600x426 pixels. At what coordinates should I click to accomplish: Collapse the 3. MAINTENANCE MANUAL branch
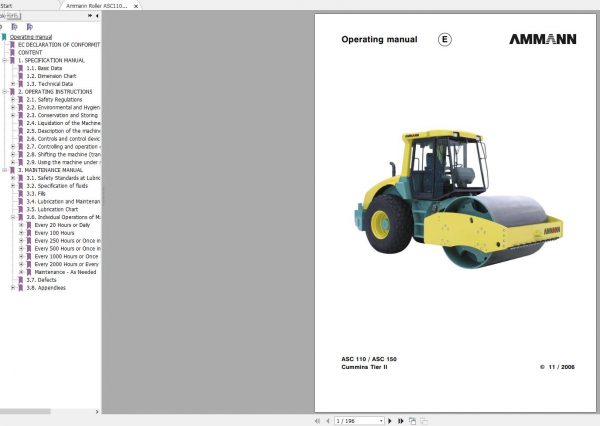pyautogui.click(x=5, y=170)
